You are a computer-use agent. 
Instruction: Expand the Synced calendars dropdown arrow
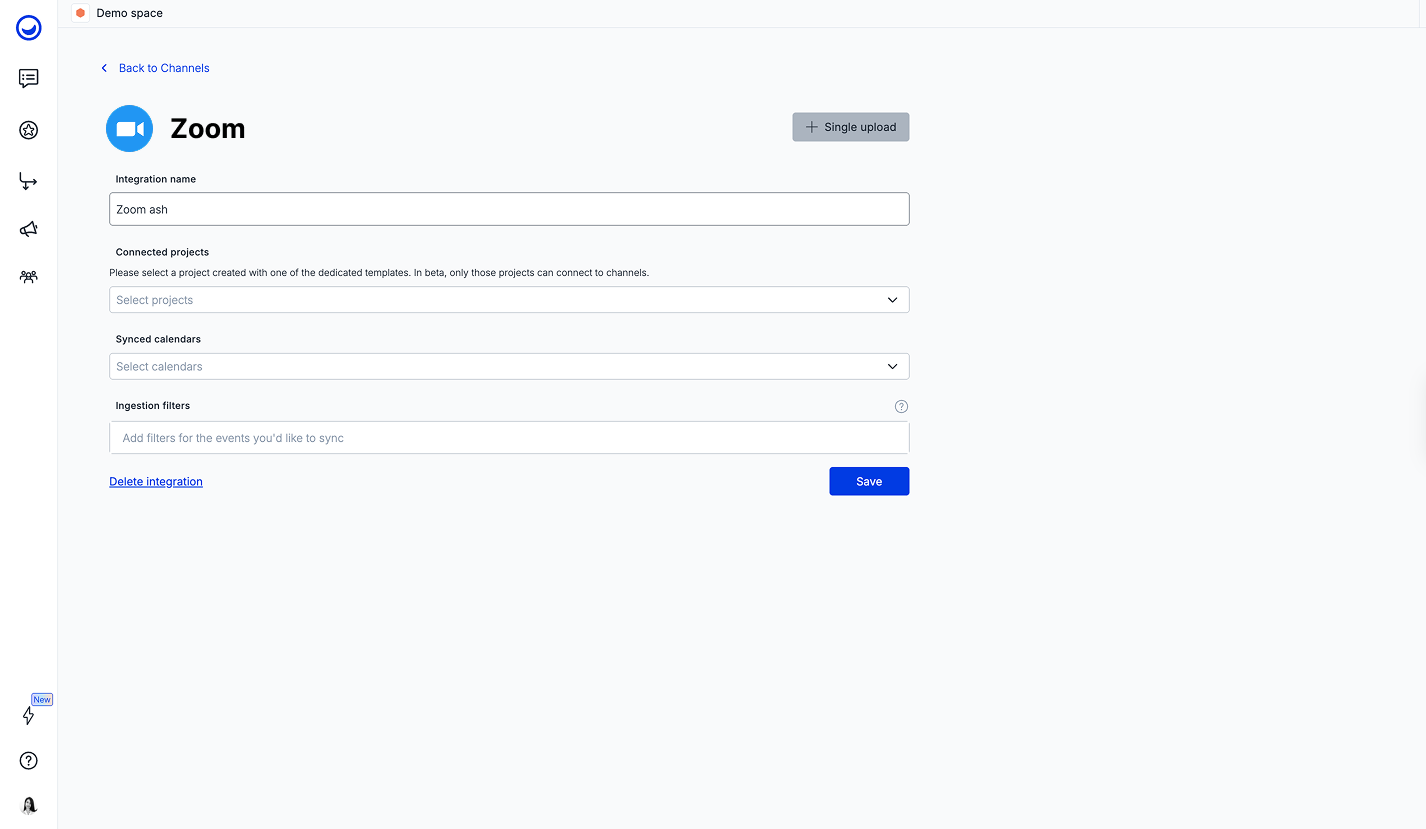(x=893, y=366)
